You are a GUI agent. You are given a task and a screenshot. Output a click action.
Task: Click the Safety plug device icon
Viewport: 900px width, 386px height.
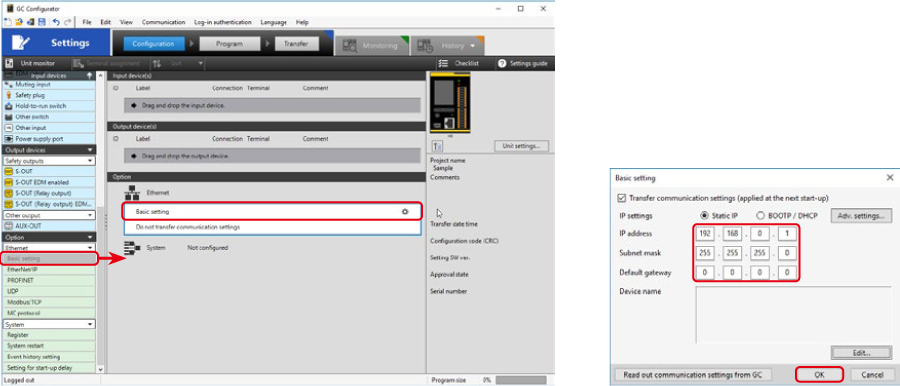point(9,95)
